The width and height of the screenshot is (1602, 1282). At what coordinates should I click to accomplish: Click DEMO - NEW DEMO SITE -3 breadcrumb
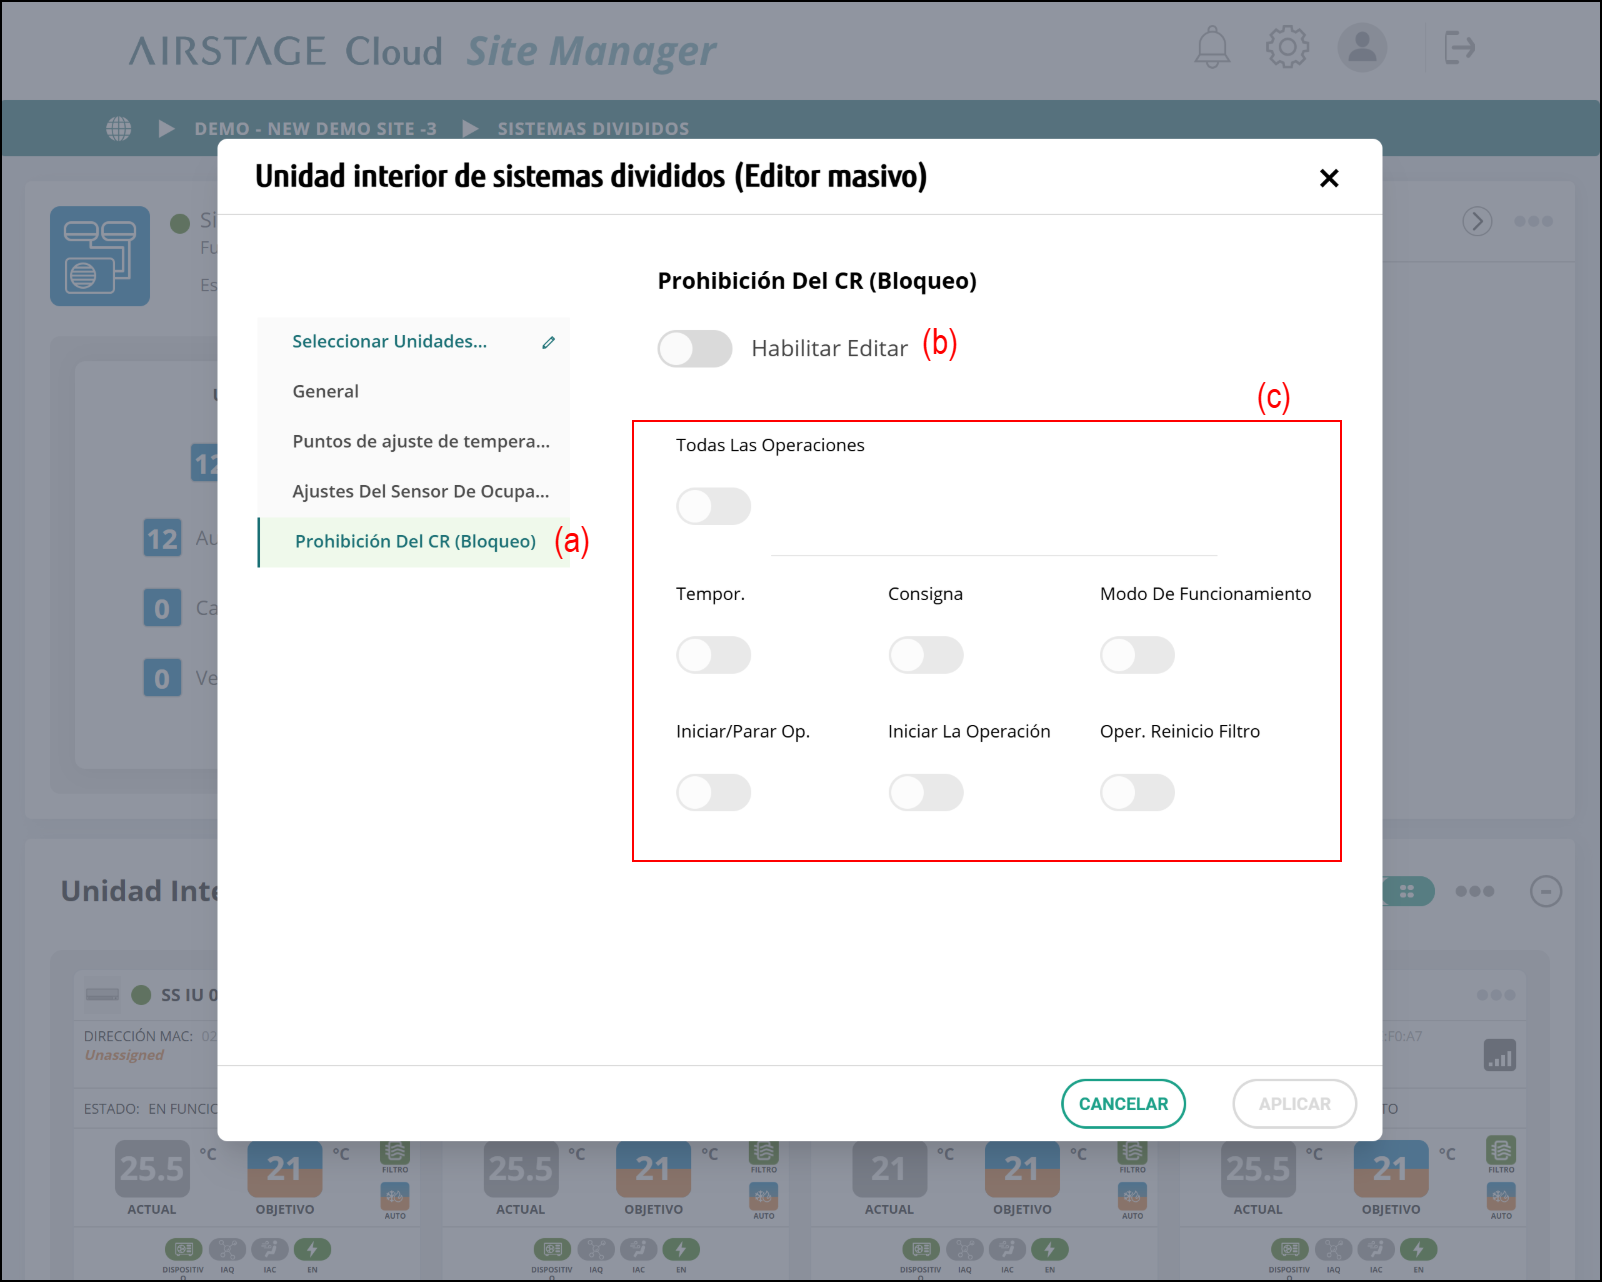[x=315, y=129]
